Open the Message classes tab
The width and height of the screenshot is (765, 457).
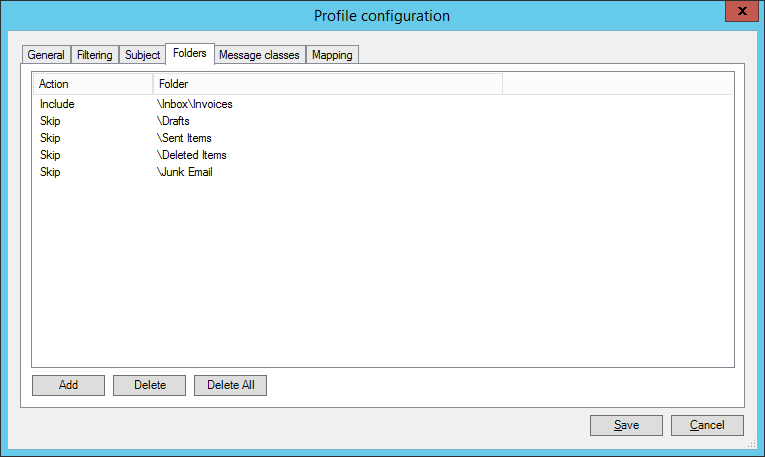click(x=259, y=55)
